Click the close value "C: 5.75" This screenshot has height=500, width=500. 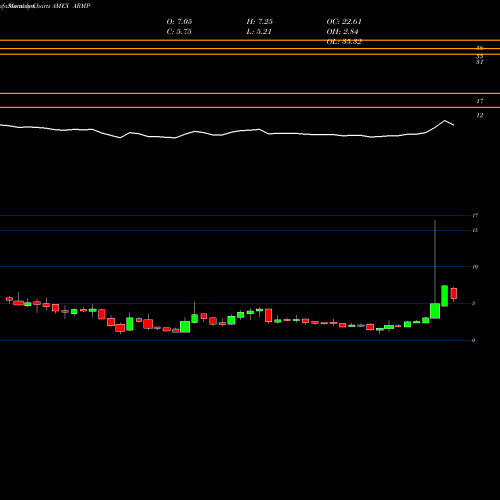tap(179, 32)
